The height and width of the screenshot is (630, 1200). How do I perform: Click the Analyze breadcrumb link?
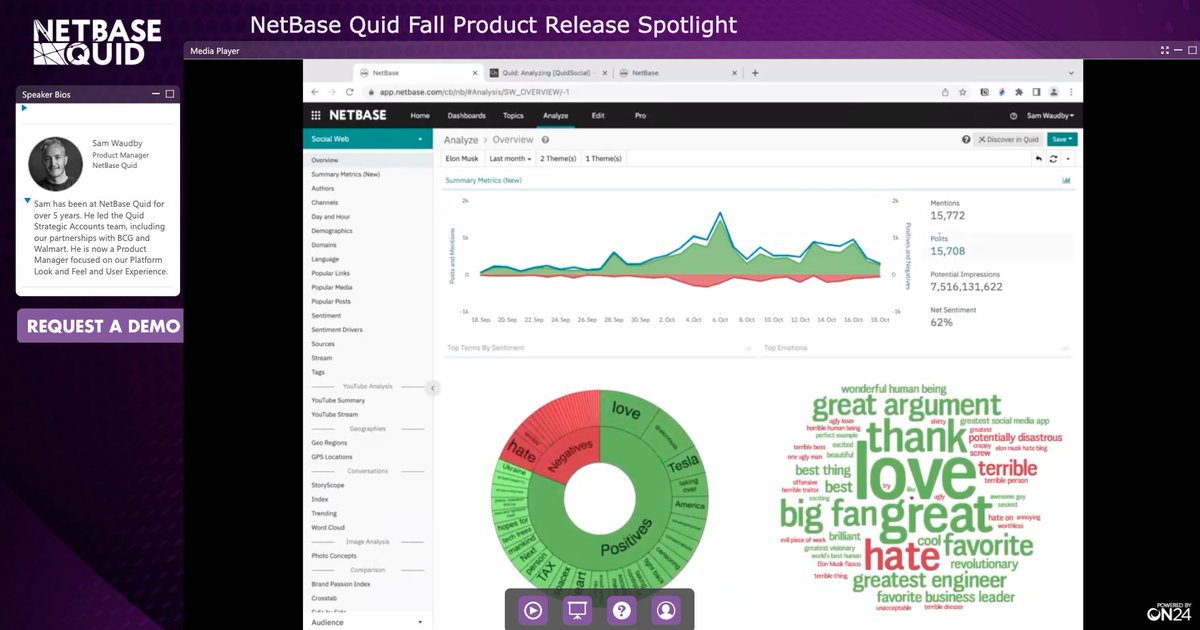pyautogui.click(x=461, y=140)
